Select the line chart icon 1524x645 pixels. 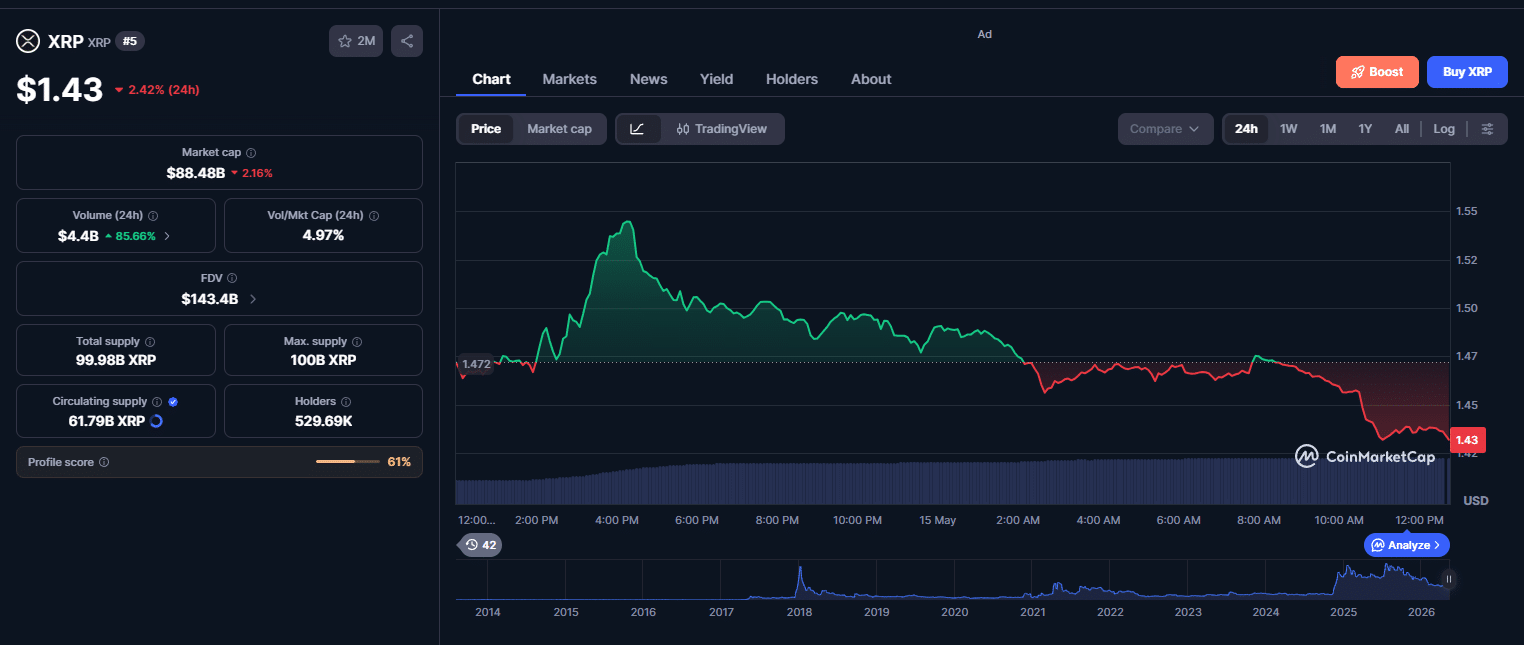[x=638, y=129]
